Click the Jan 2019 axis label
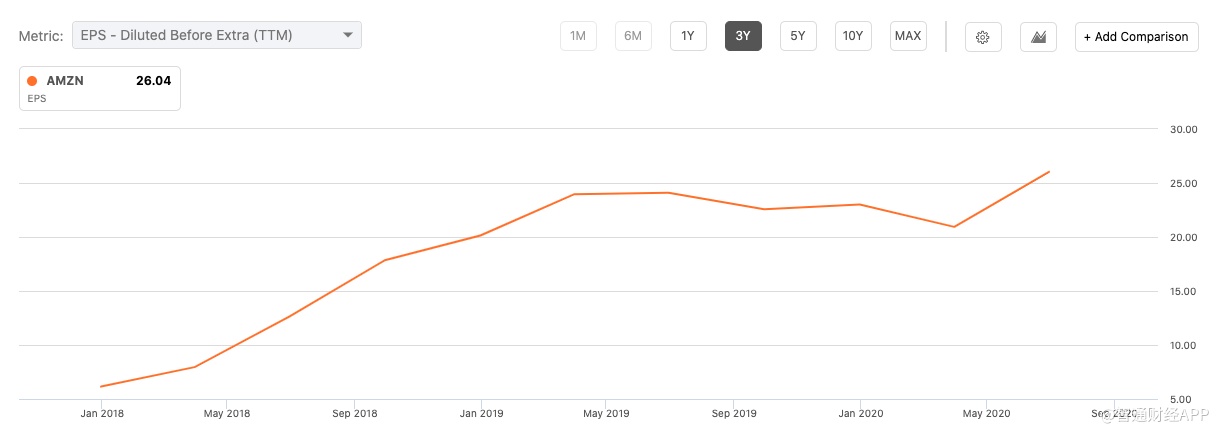 click(481, 413)
